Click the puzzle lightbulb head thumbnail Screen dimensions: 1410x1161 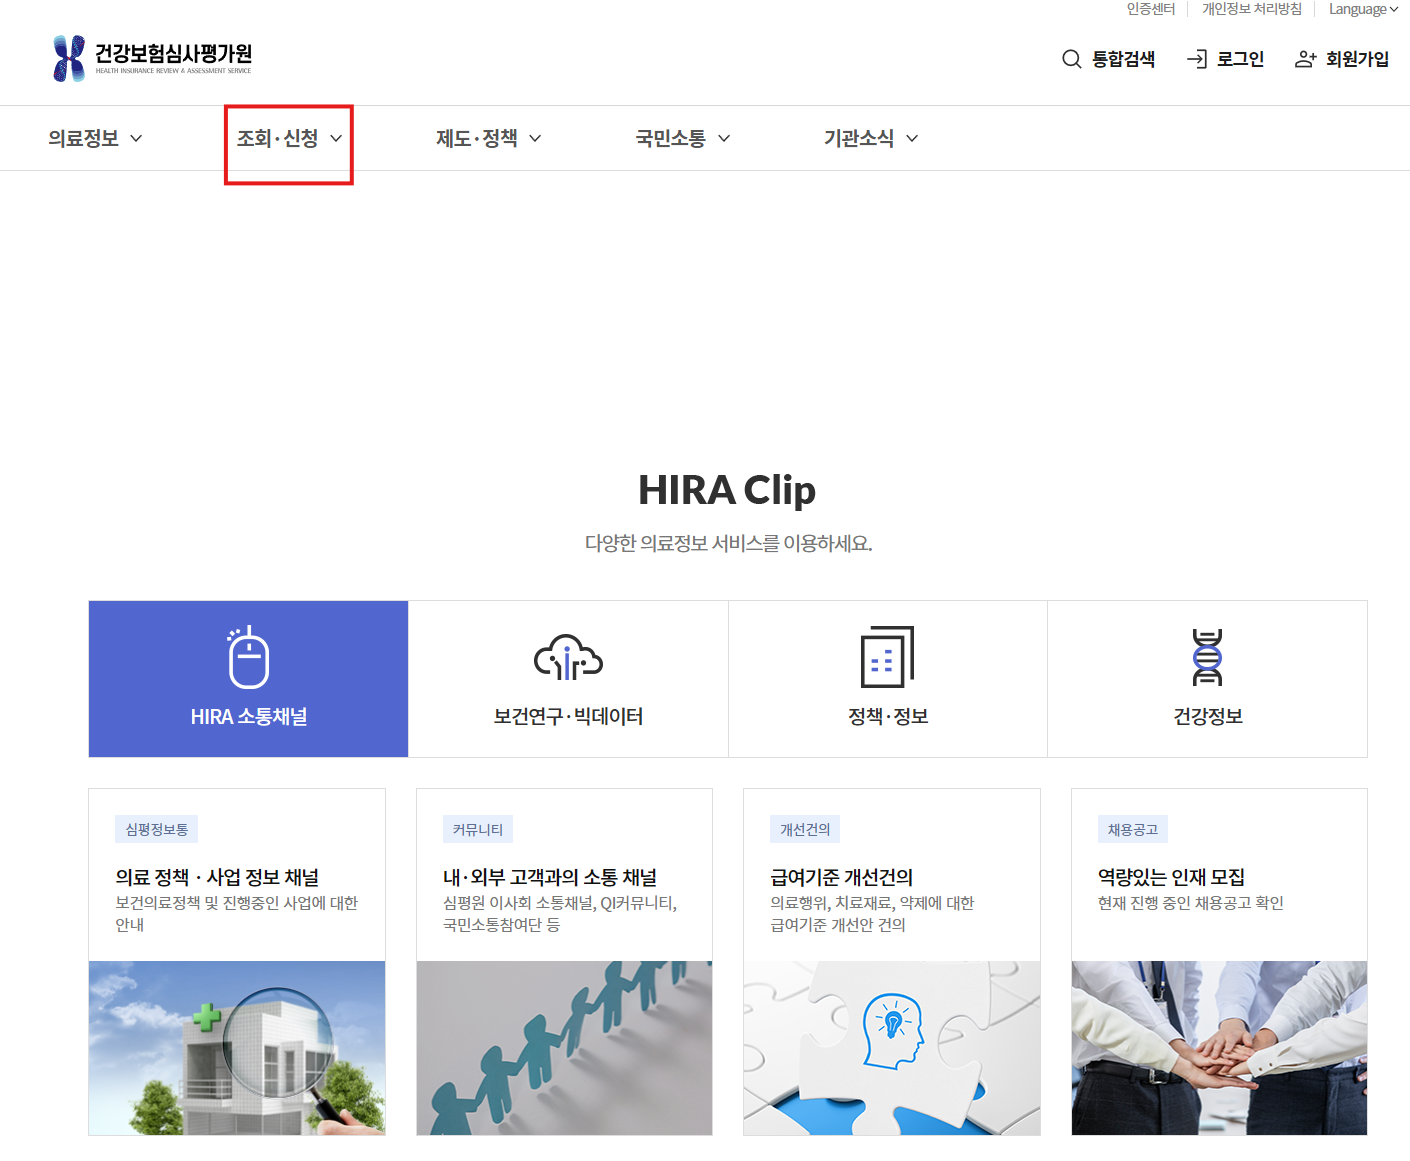point(892,1048)
